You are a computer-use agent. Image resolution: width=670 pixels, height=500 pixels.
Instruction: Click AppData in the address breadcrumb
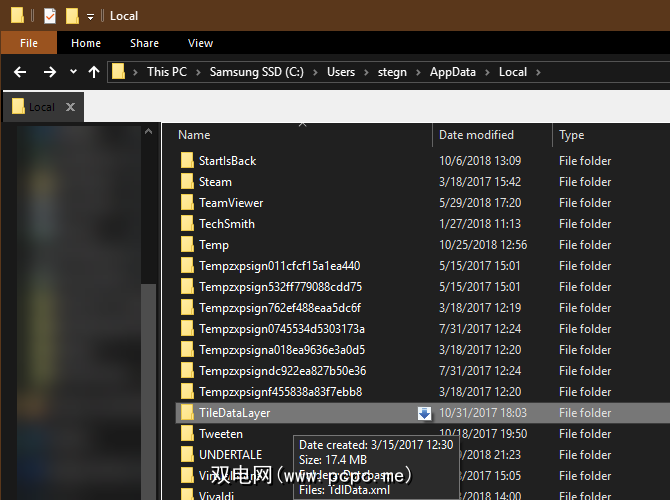click(x=451, y=72)
